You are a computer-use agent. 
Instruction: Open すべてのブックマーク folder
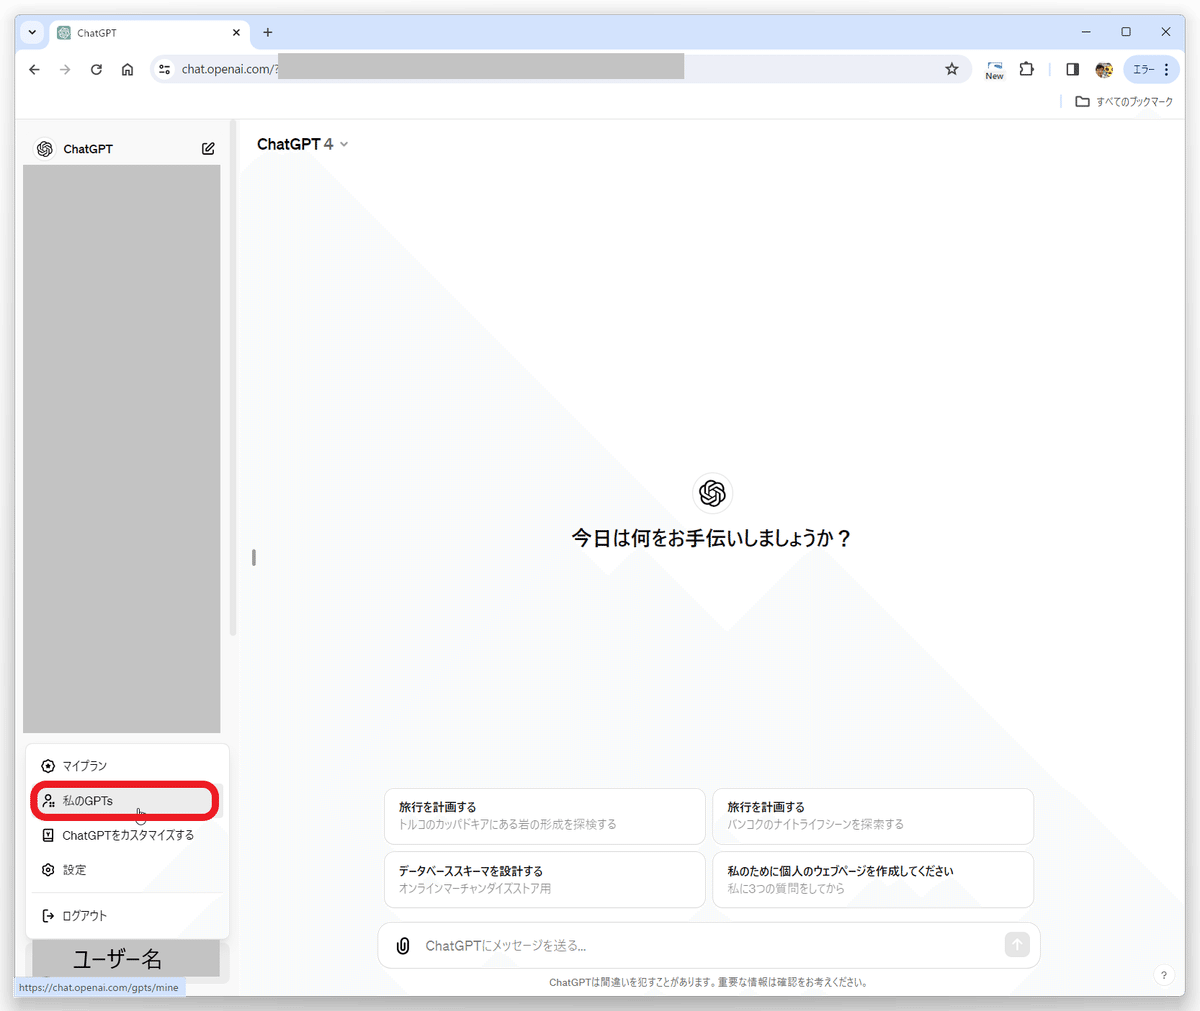coord(1124,102)
